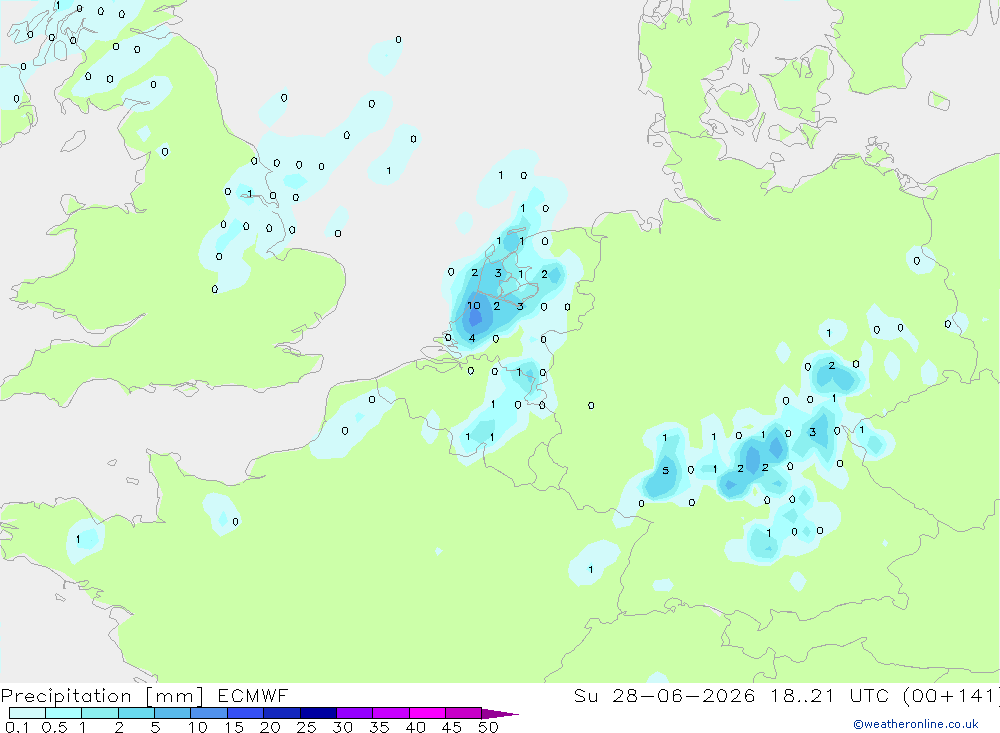The height and width of the screenshot is (733, 1000).
Task: Click the '10' precipitation value over Netherlands
Action: [x=474, y=306]
